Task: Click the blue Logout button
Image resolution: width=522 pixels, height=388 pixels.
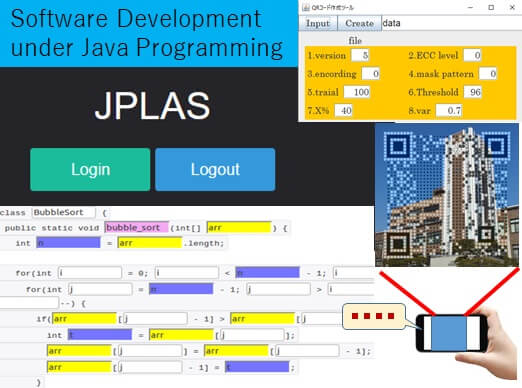Action: tap(215, 169)
